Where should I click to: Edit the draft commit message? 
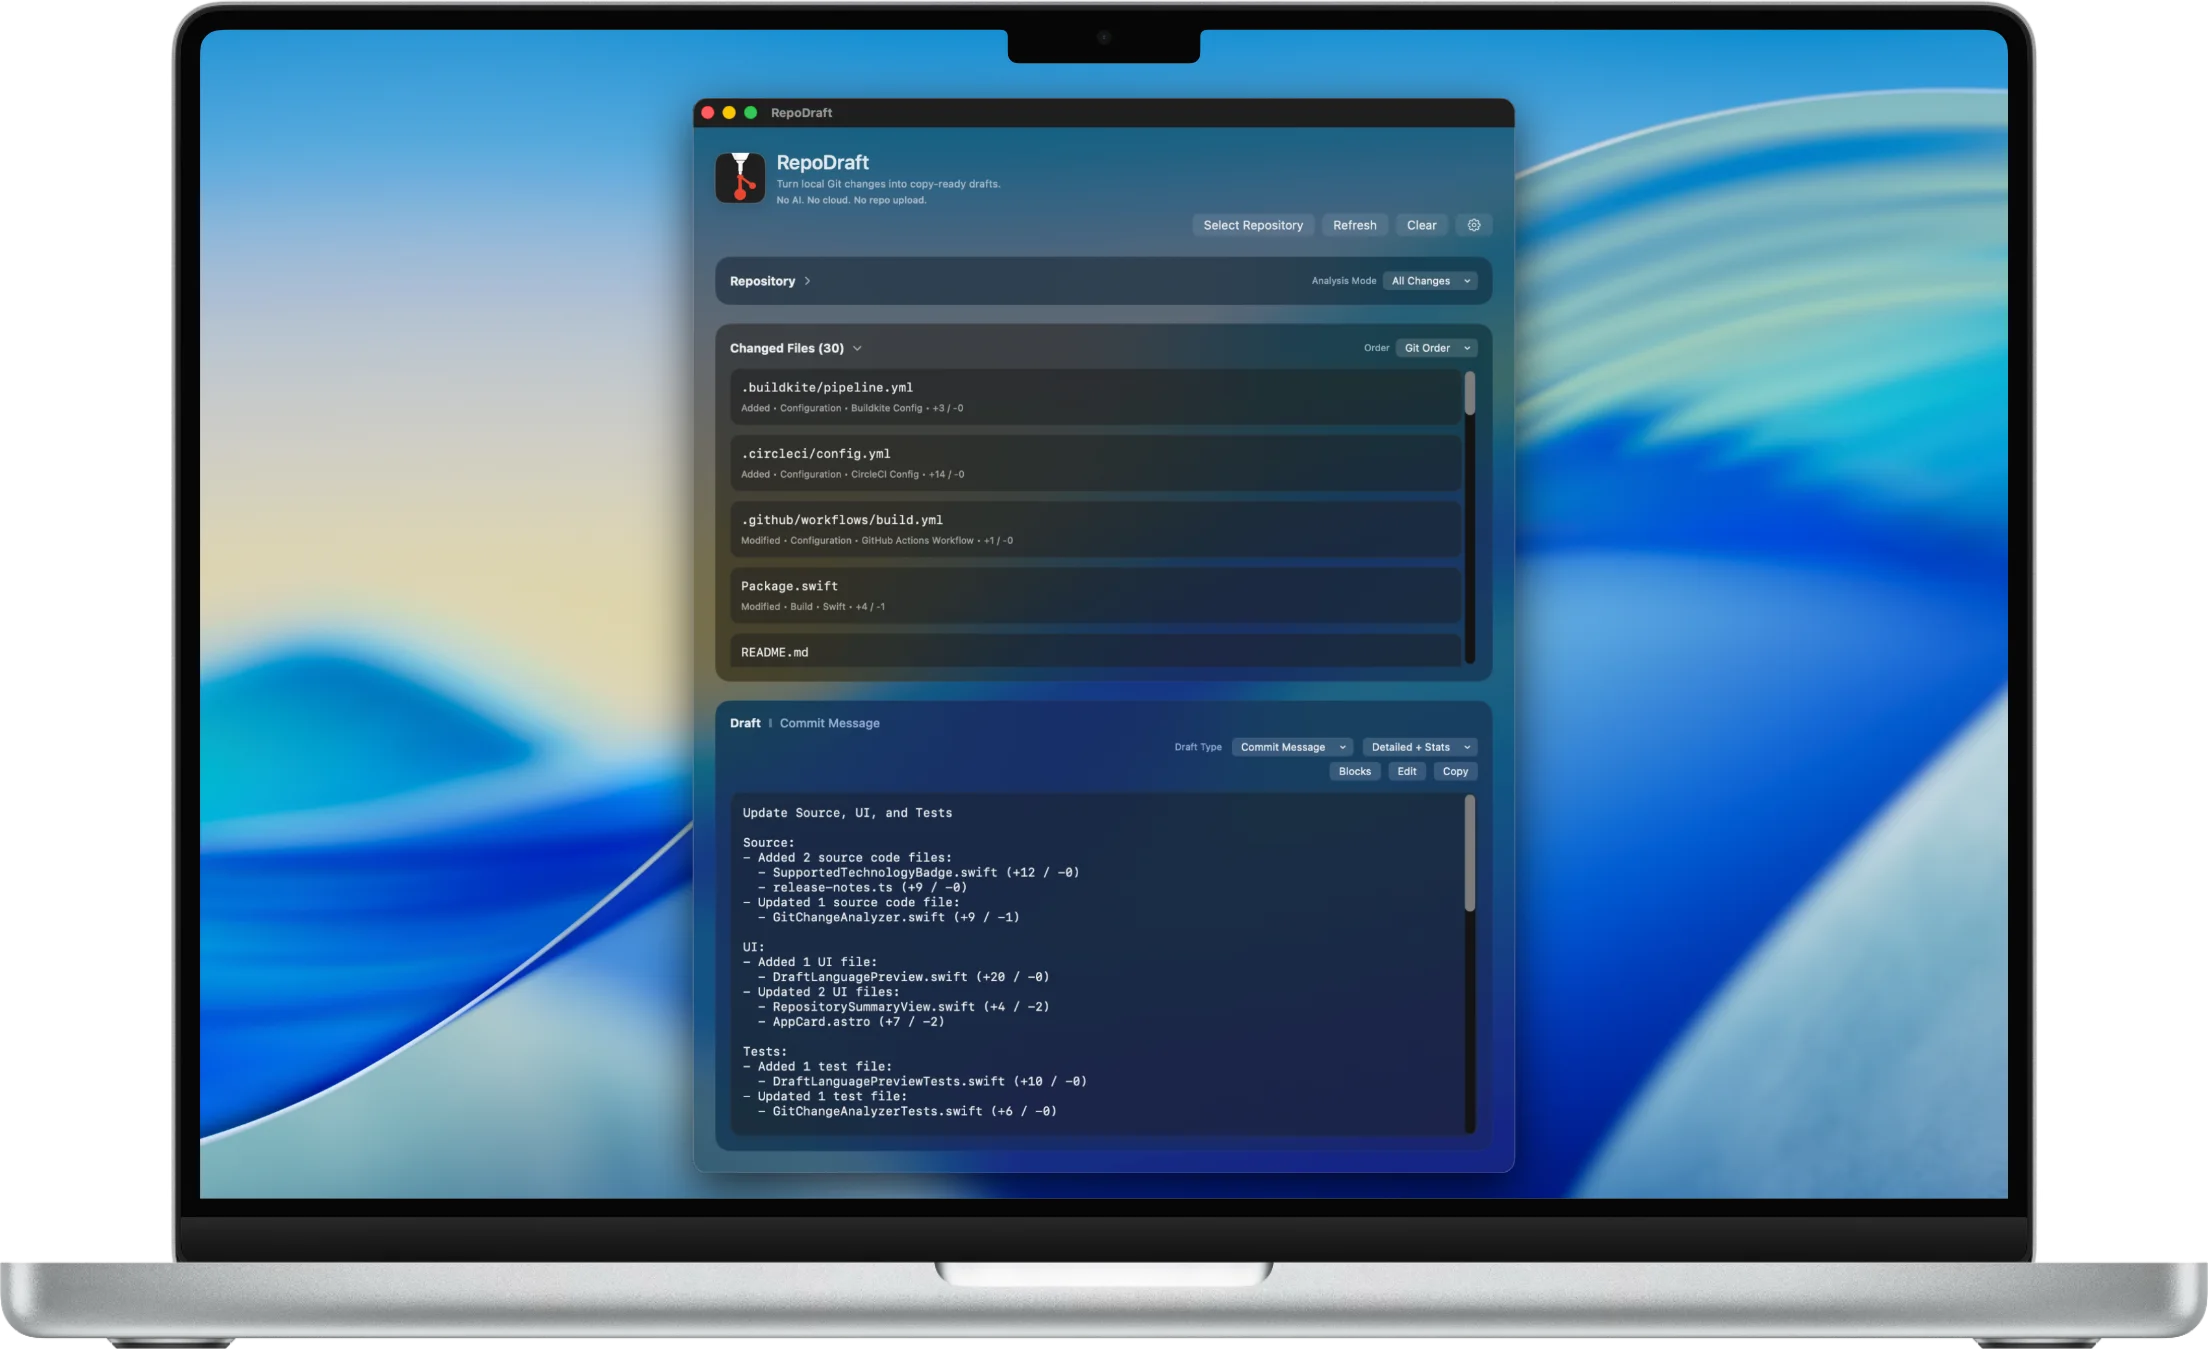1406,771
